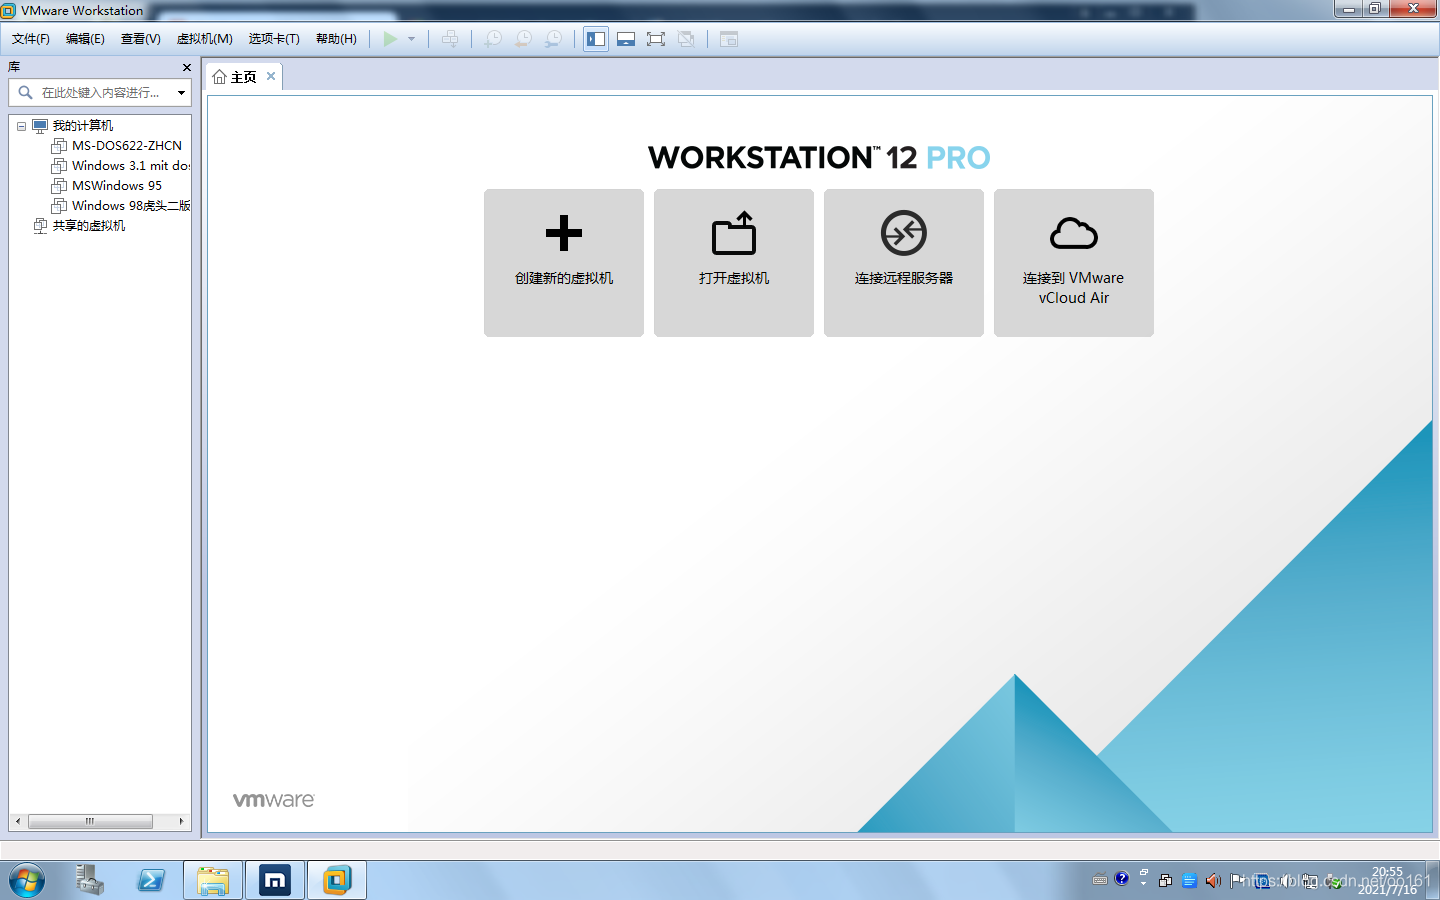The image size is (1440, 900).
Task: Click the Send Ctrl+Alt+Del toolbar icon
Action: point(450,39)
